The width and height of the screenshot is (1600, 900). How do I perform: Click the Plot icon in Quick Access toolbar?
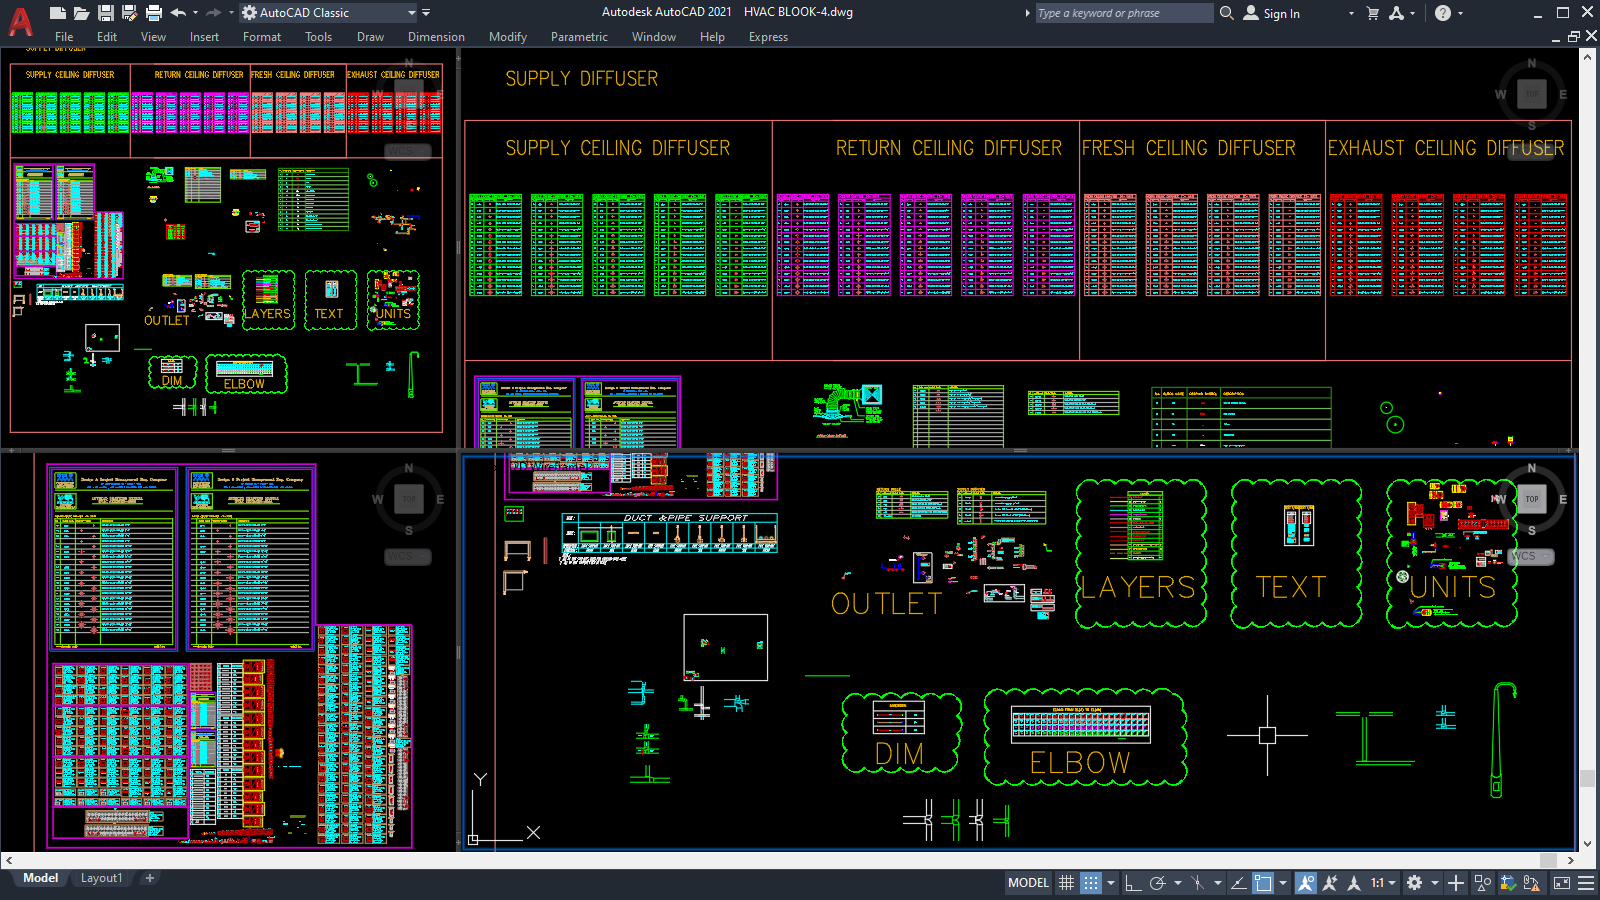[153, 12]
